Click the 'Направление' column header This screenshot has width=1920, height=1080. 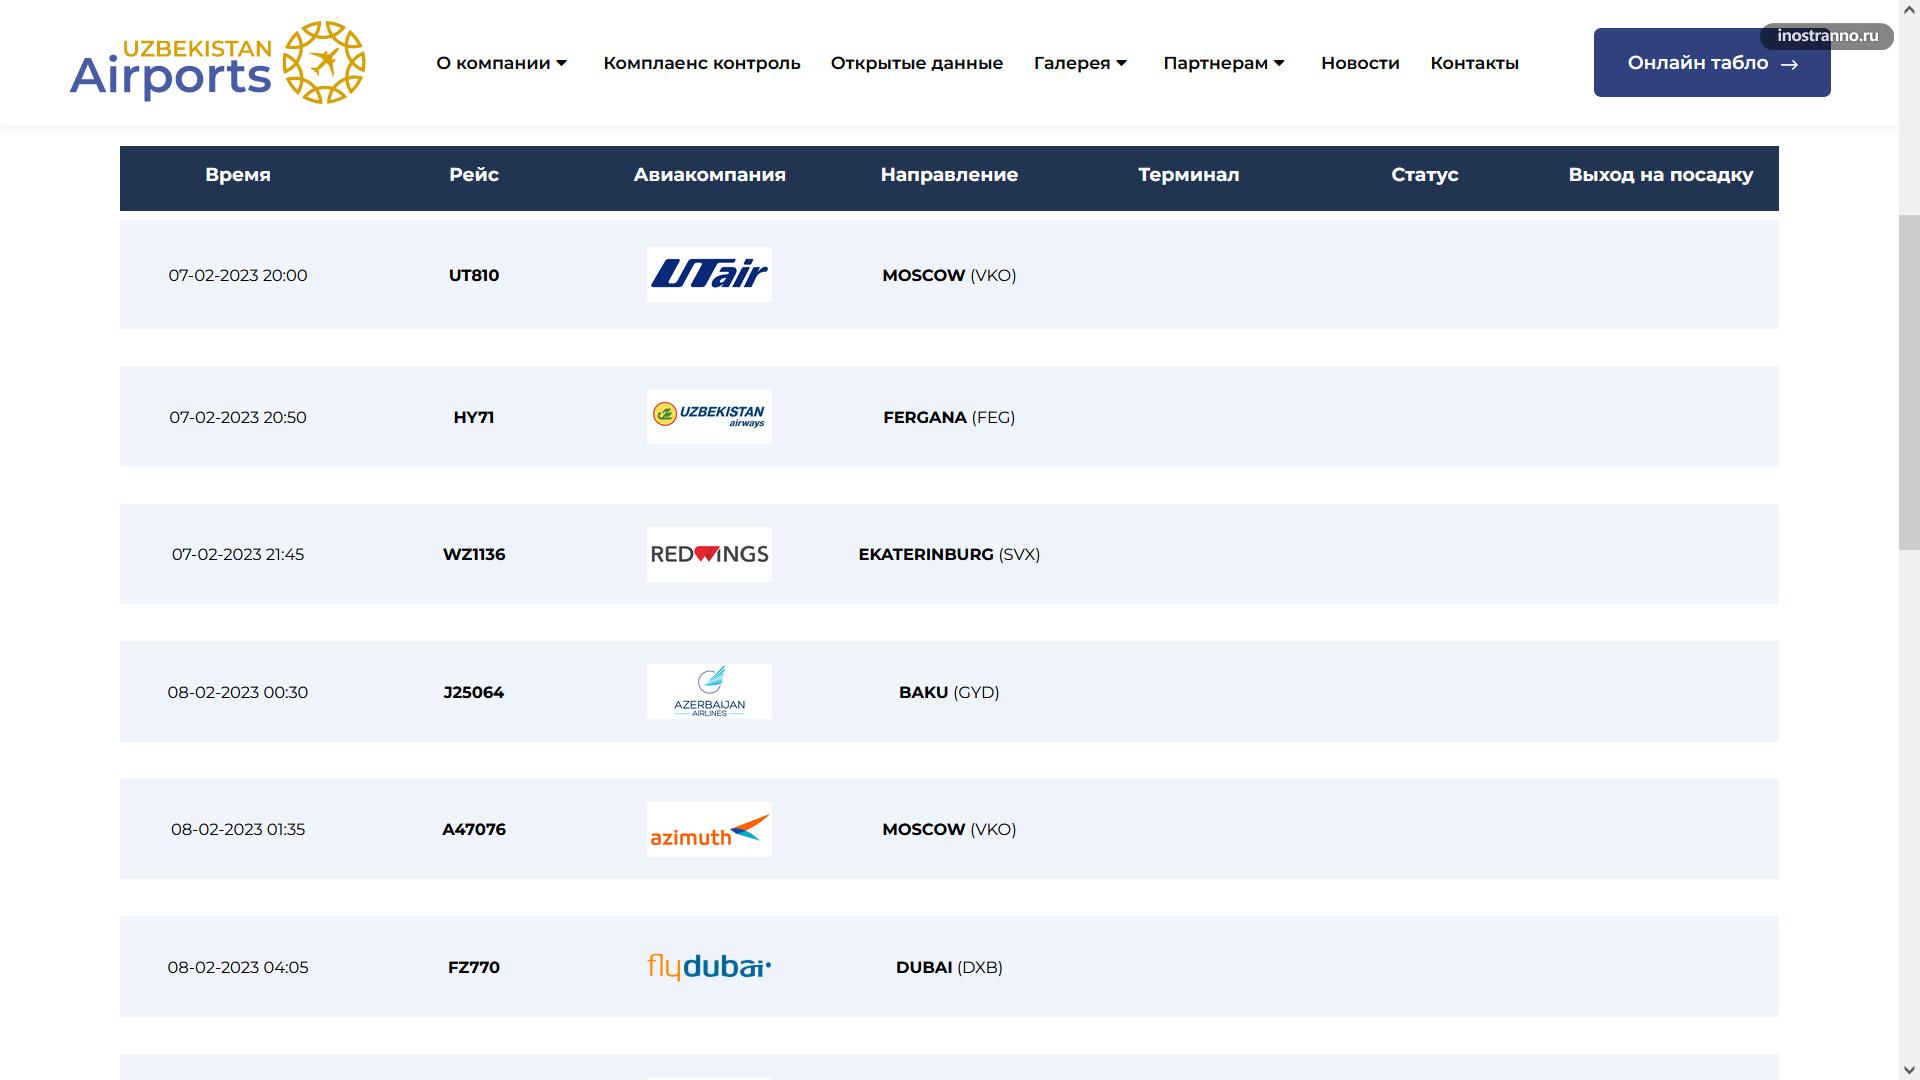coord(949,175)
